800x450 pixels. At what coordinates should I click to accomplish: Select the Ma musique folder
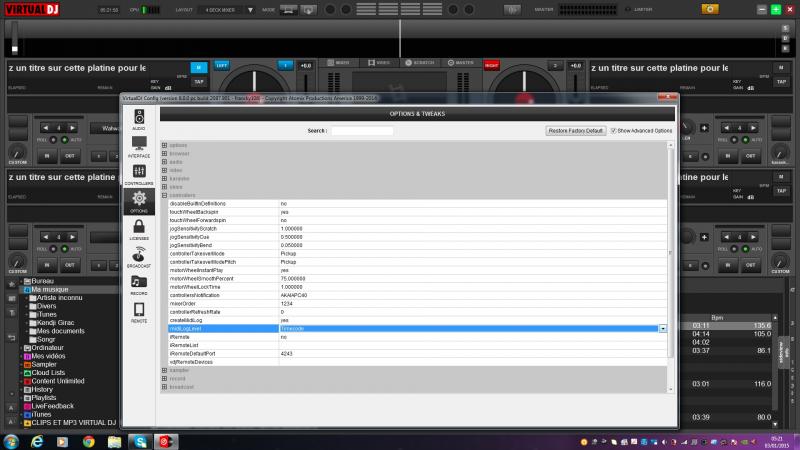click(50, 289)
